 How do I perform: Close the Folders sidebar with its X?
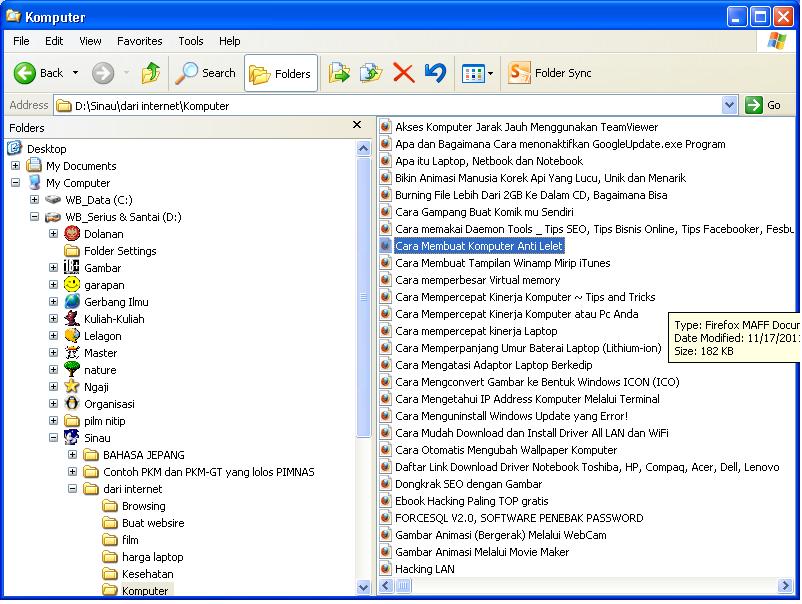[357, 125]
